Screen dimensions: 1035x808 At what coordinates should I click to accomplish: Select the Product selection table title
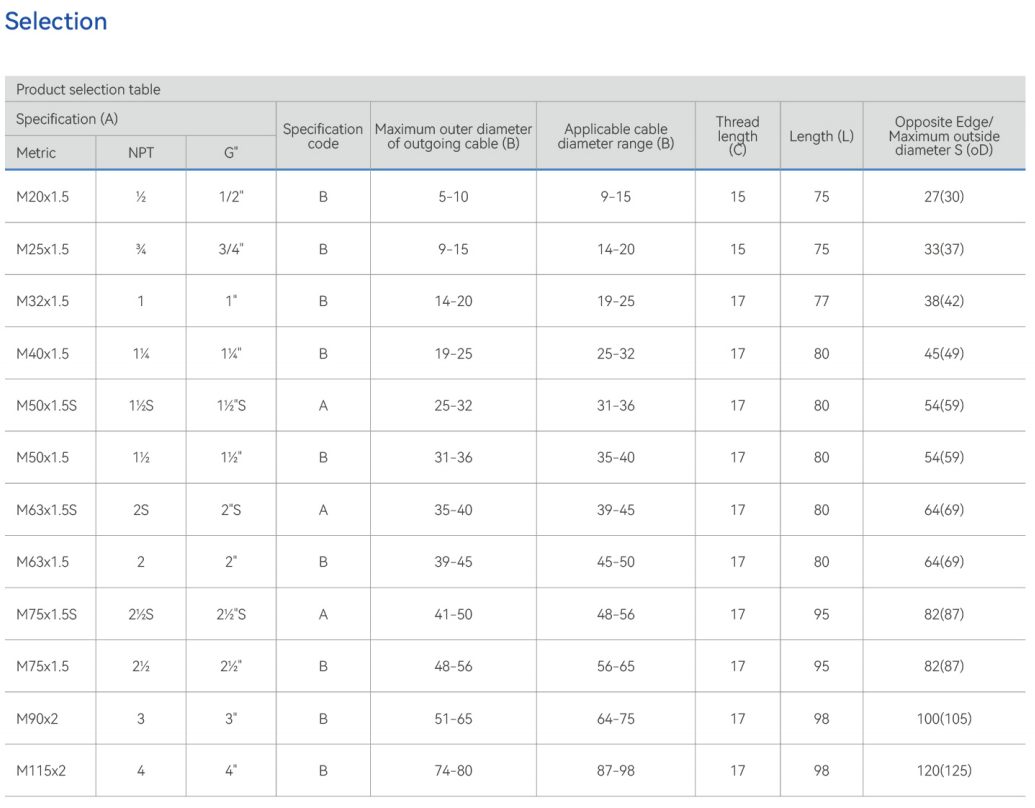[x=88, y=89]
